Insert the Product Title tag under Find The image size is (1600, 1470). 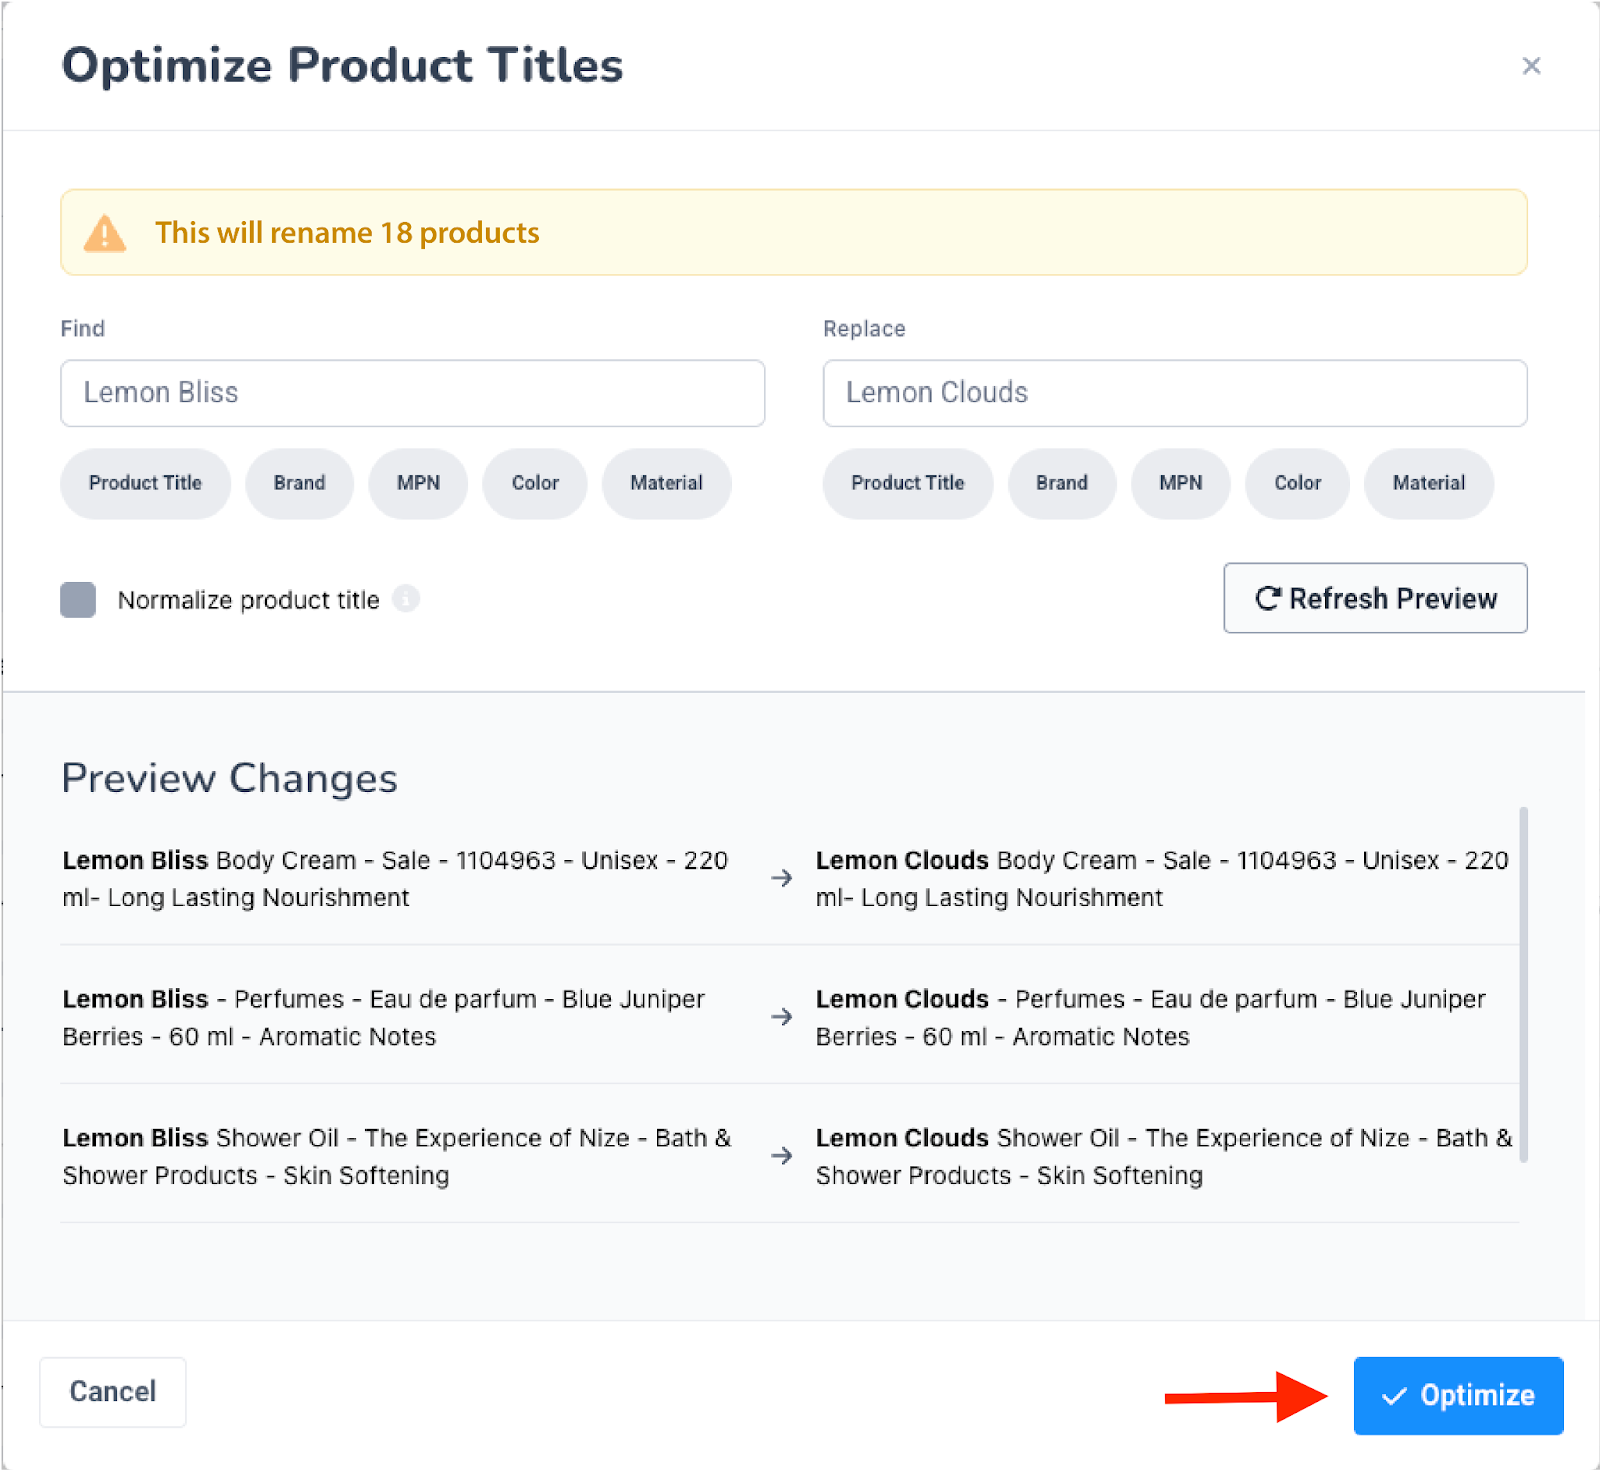point(145,483)
